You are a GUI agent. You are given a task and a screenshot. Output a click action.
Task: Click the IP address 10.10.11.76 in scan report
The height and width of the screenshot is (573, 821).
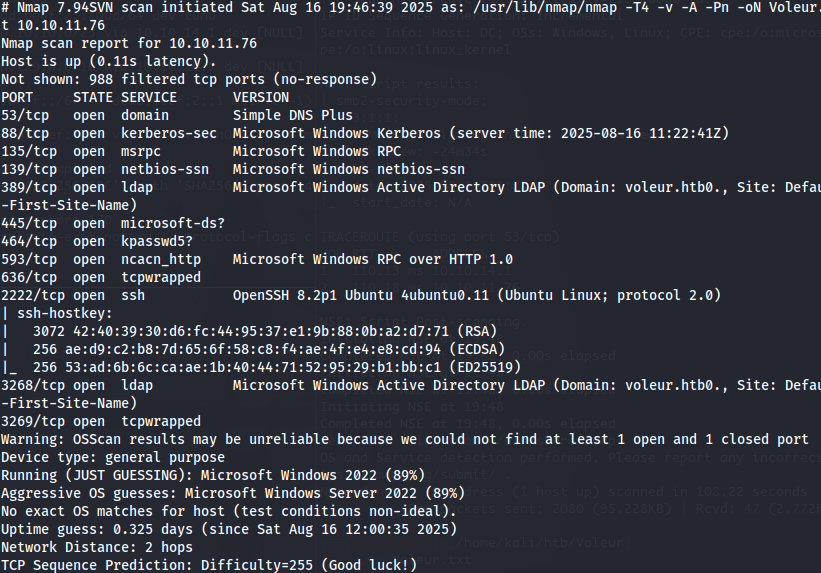point(213,43)
